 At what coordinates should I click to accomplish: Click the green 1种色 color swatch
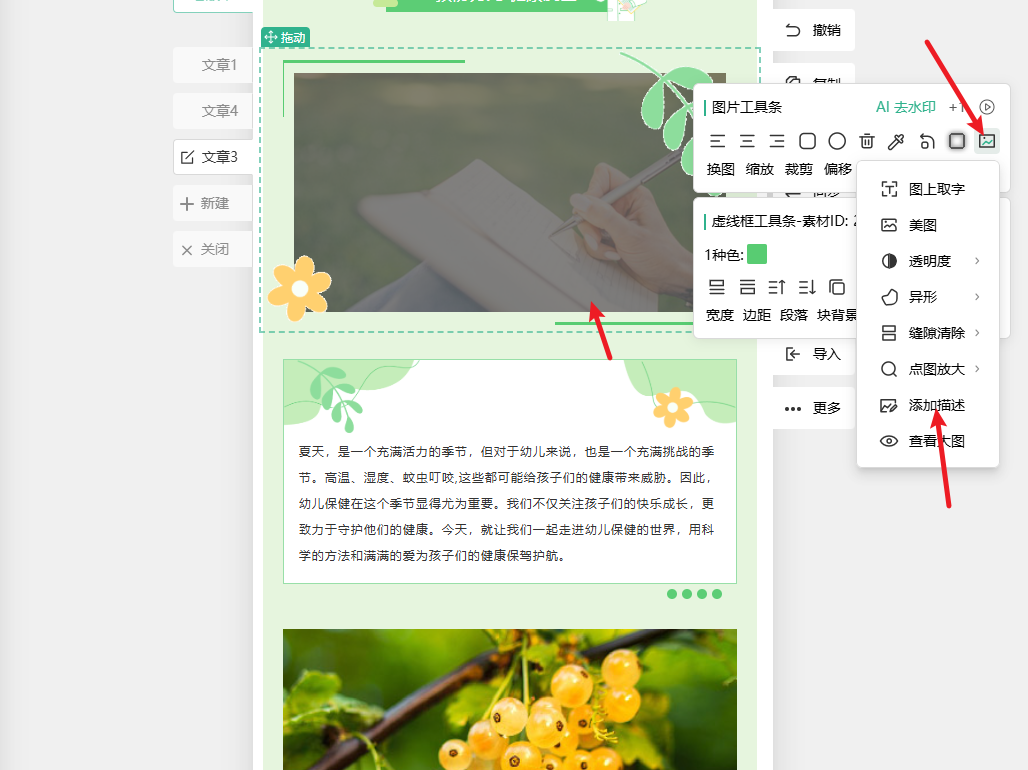(x=757, y=254)
